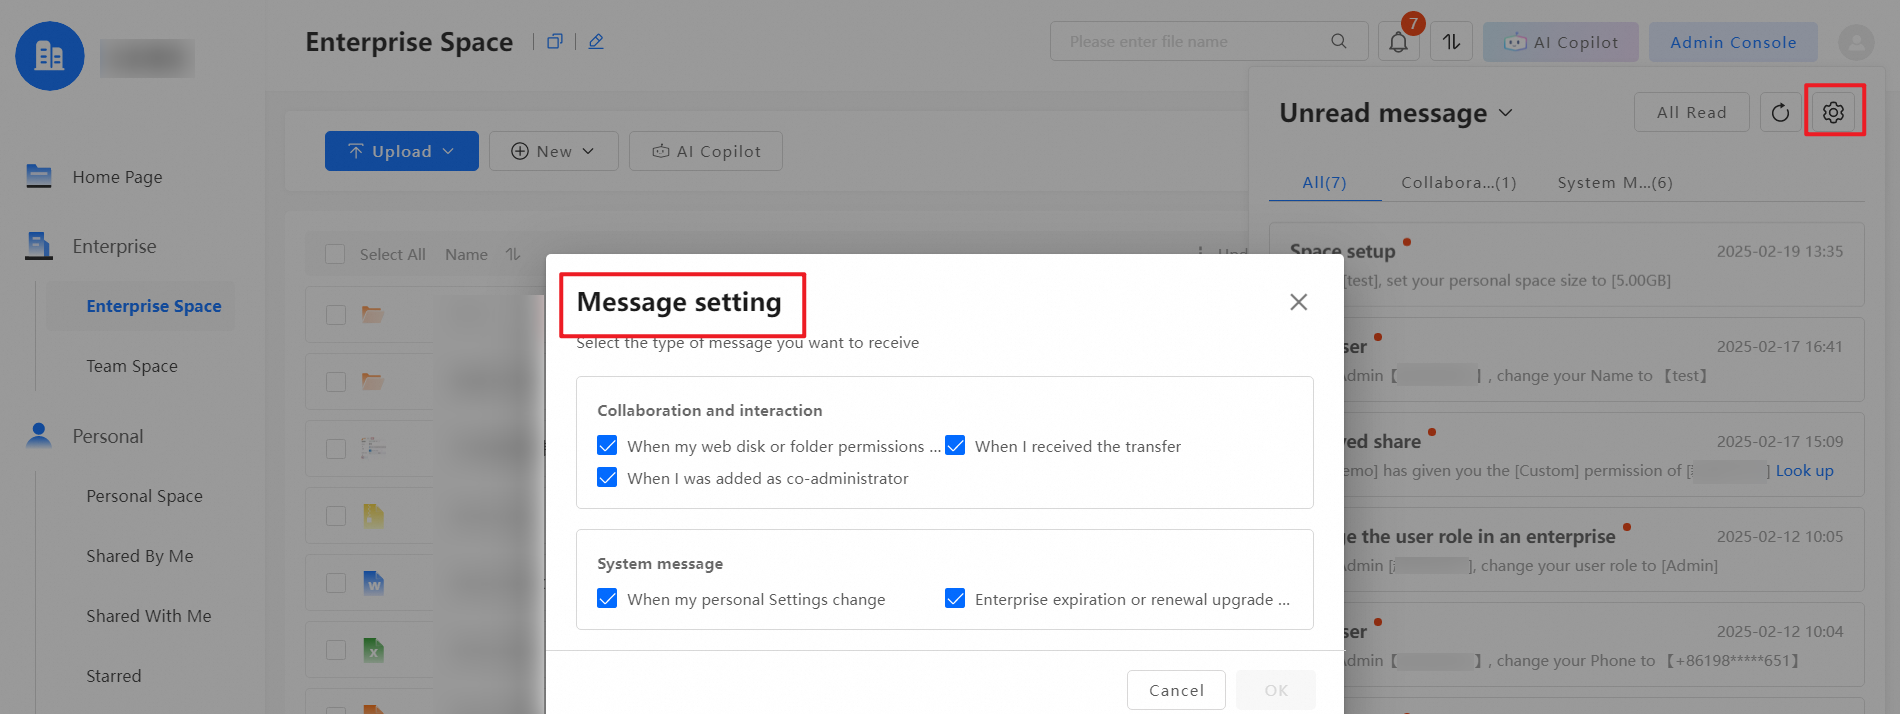Uncheck "When I was added as co-administrator"
The height and width of the screenshot is (714, 1900).
click(x=607, y=478)
